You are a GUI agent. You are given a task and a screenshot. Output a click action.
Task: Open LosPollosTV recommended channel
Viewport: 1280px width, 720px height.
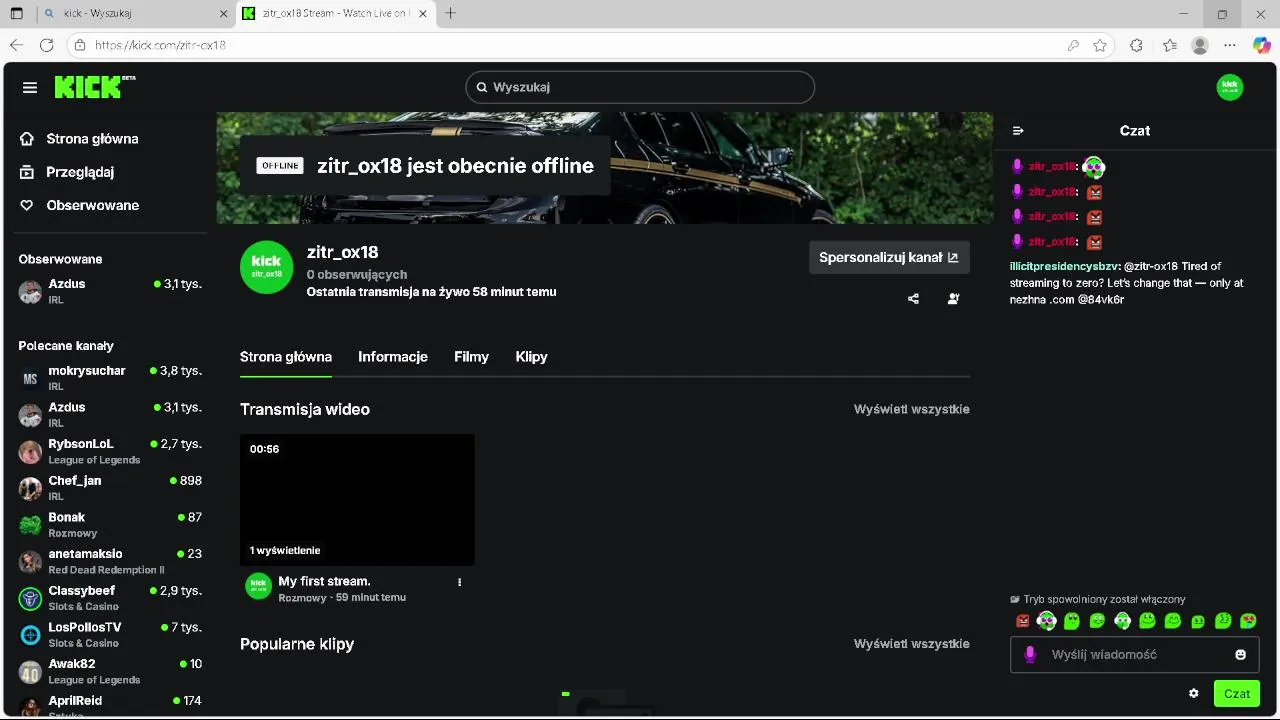[x=110, y=635]
